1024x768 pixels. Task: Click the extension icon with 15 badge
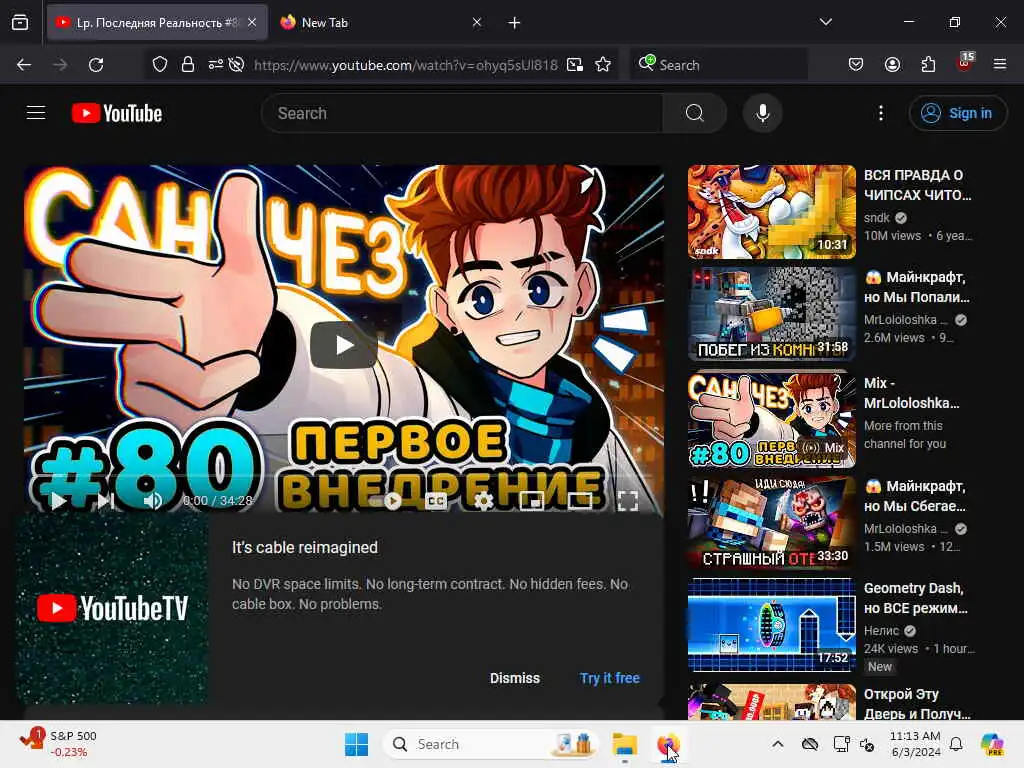click(x=965, y=63)
